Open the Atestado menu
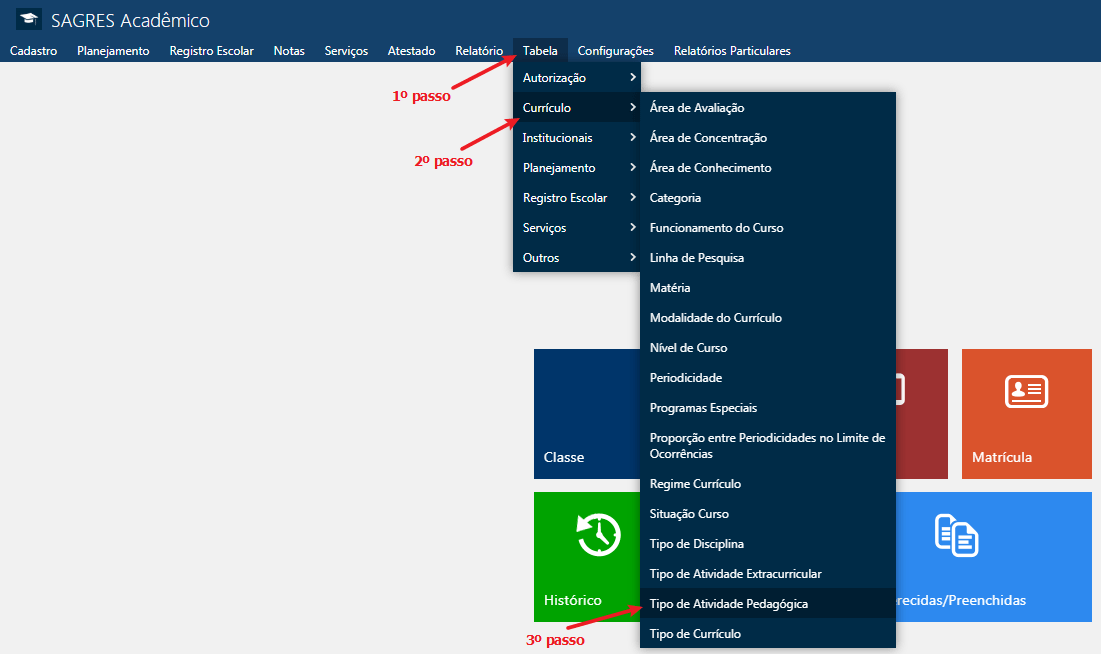The height and width of the screenshot is (654, 1101). point(411,50)
